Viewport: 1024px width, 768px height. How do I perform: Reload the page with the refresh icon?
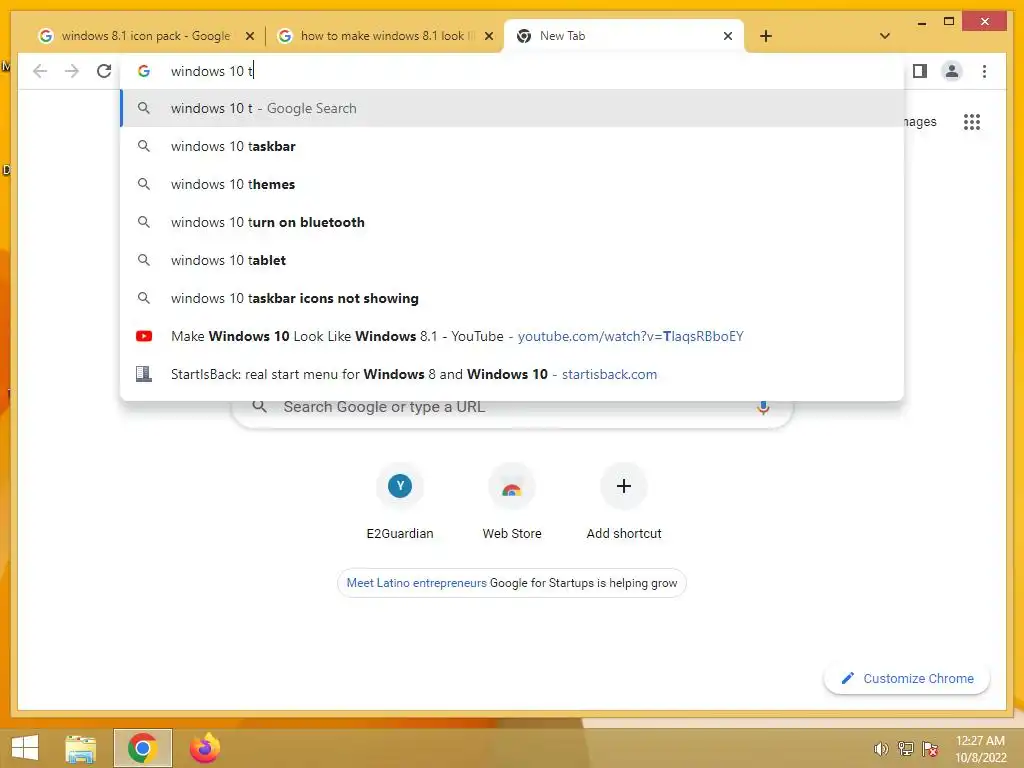click(x=104, y=71)
